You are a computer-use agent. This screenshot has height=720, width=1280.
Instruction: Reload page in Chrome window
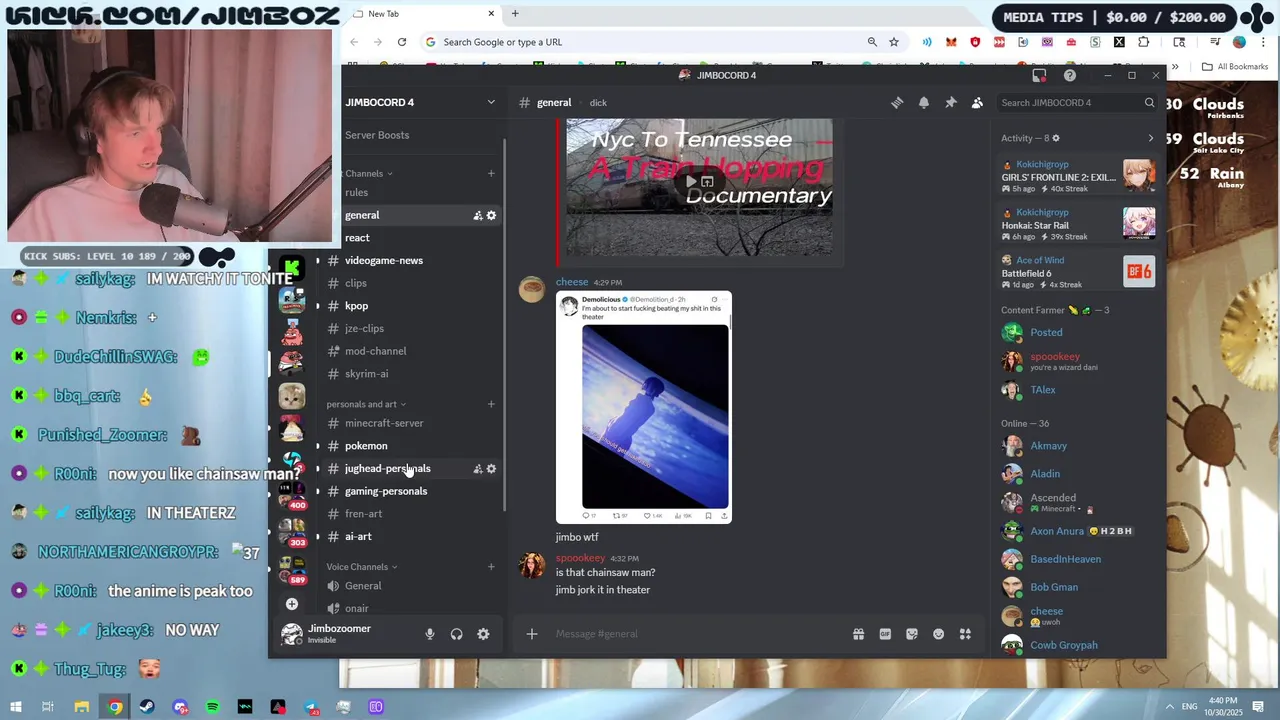(402, 42)
